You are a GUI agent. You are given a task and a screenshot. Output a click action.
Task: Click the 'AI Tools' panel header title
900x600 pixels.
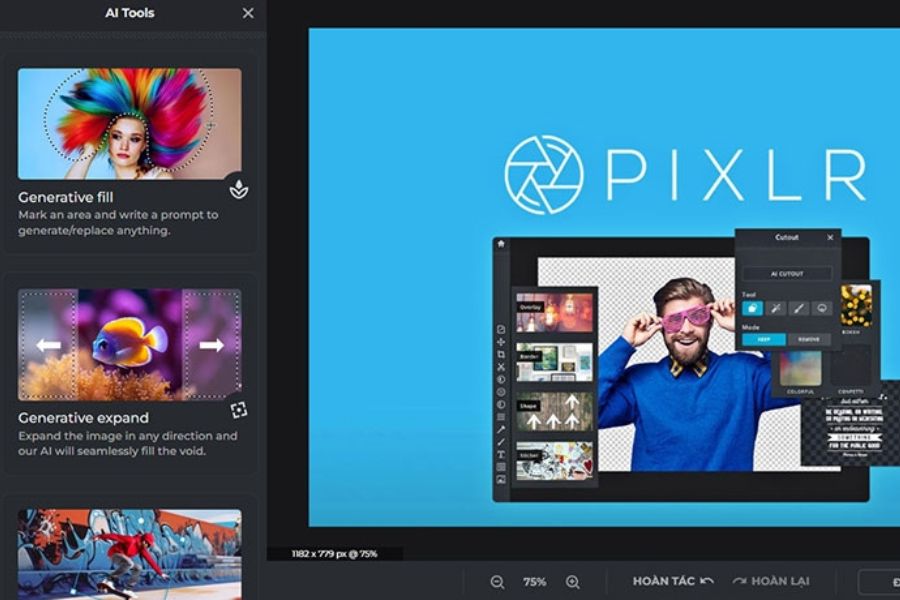130,13
